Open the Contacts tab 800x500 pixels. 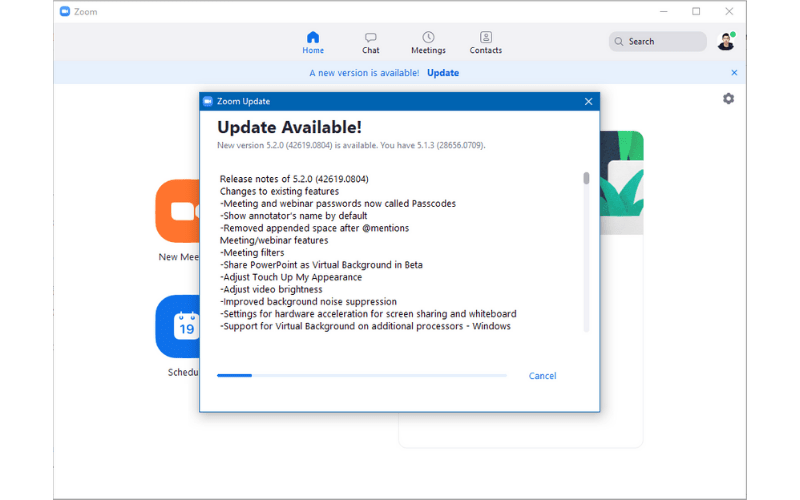486,42
